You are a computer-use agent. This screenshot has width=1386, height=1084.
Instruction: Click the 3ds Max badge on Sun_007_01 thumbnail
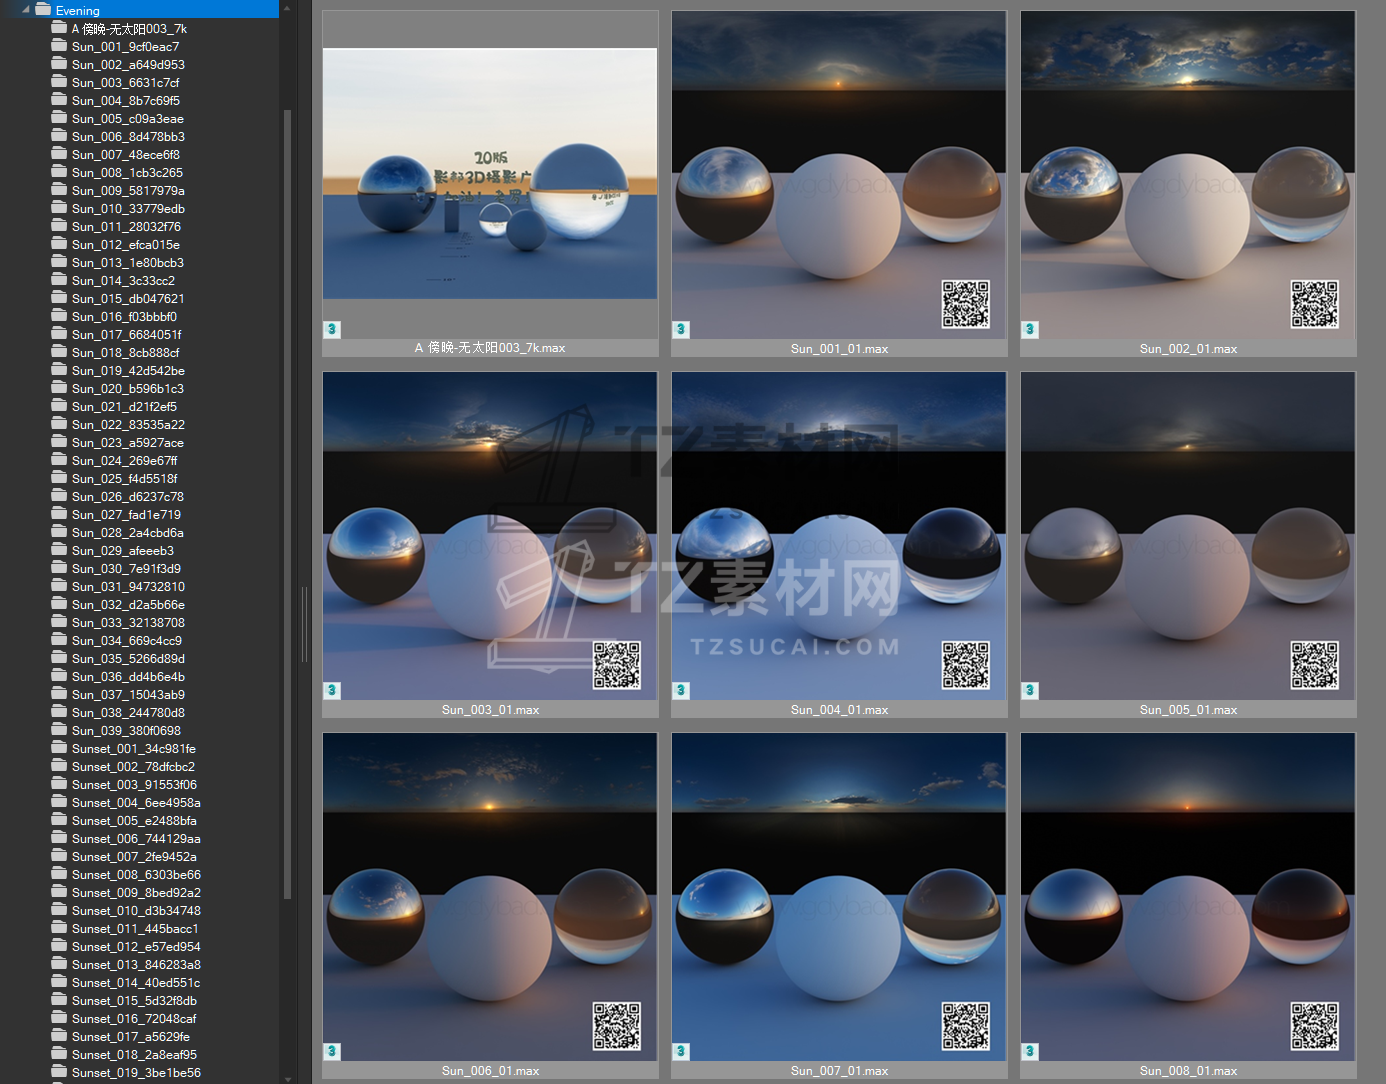click(681, 1051)
